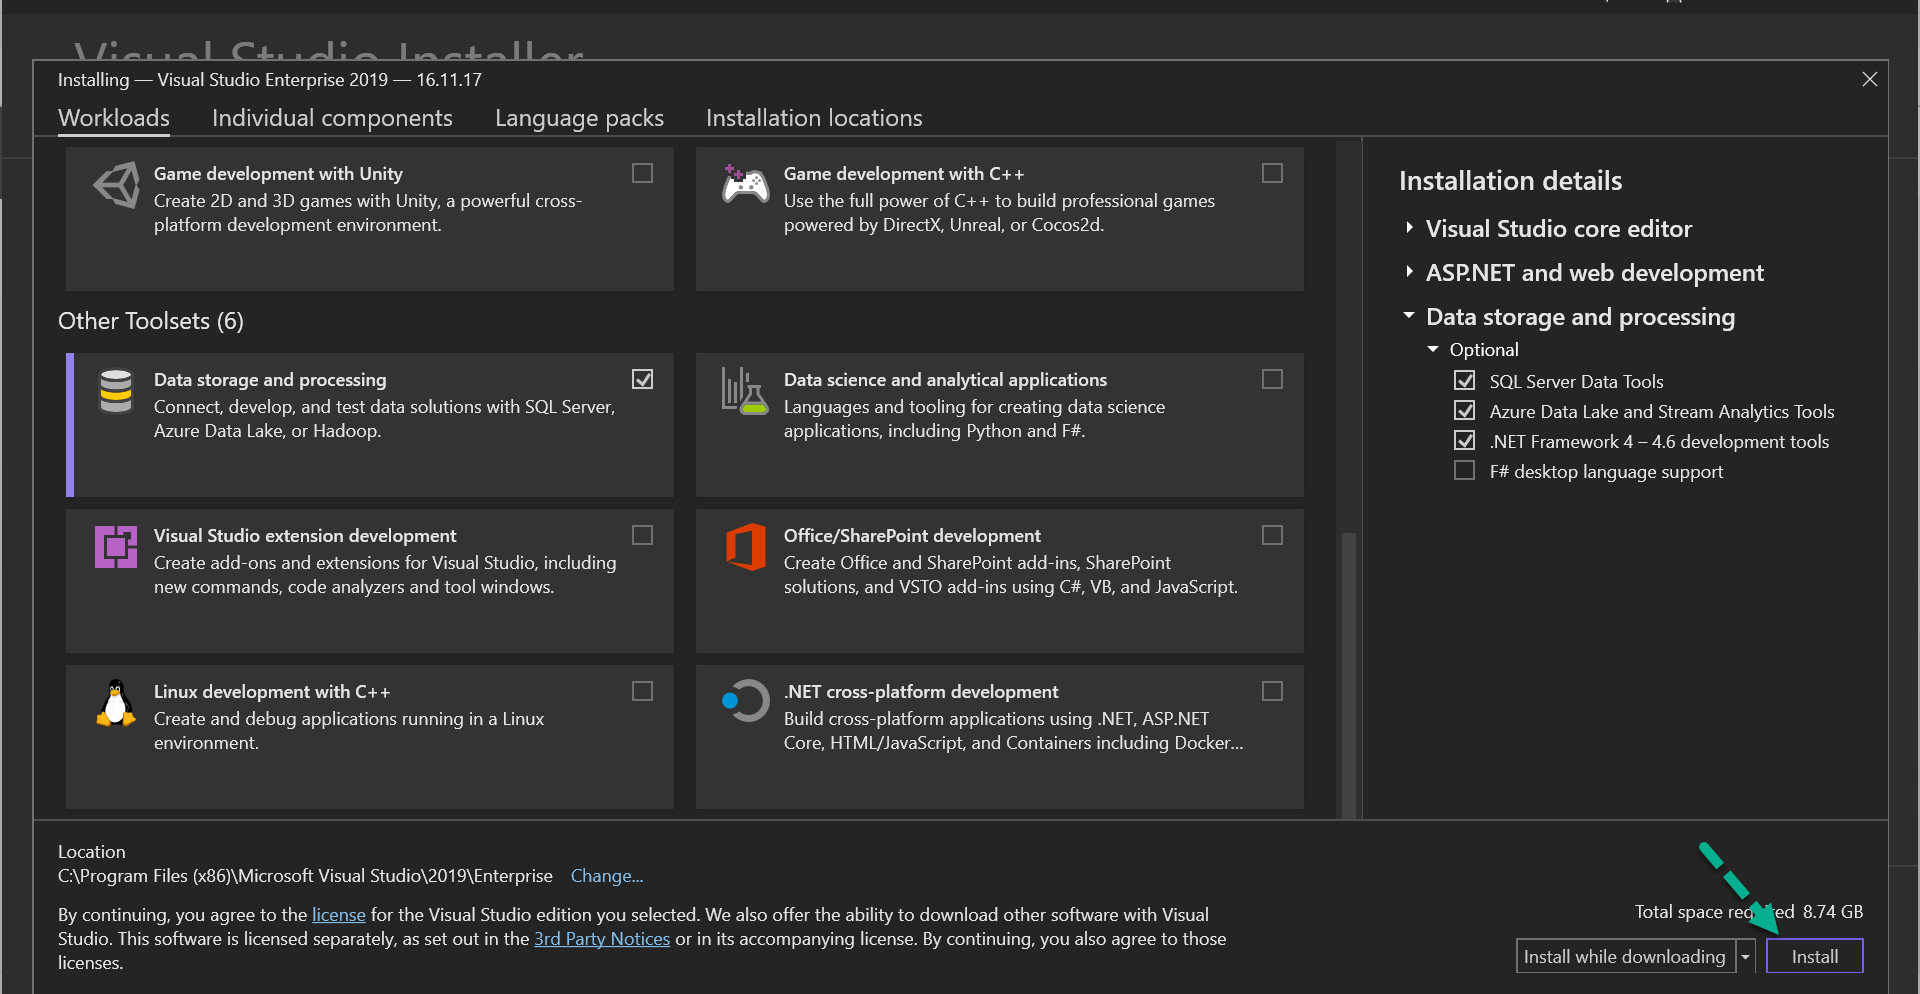Select the Unity game development icon
Image resolution: width=1920 pixels, height=994 pixels.
coord(116,185)
